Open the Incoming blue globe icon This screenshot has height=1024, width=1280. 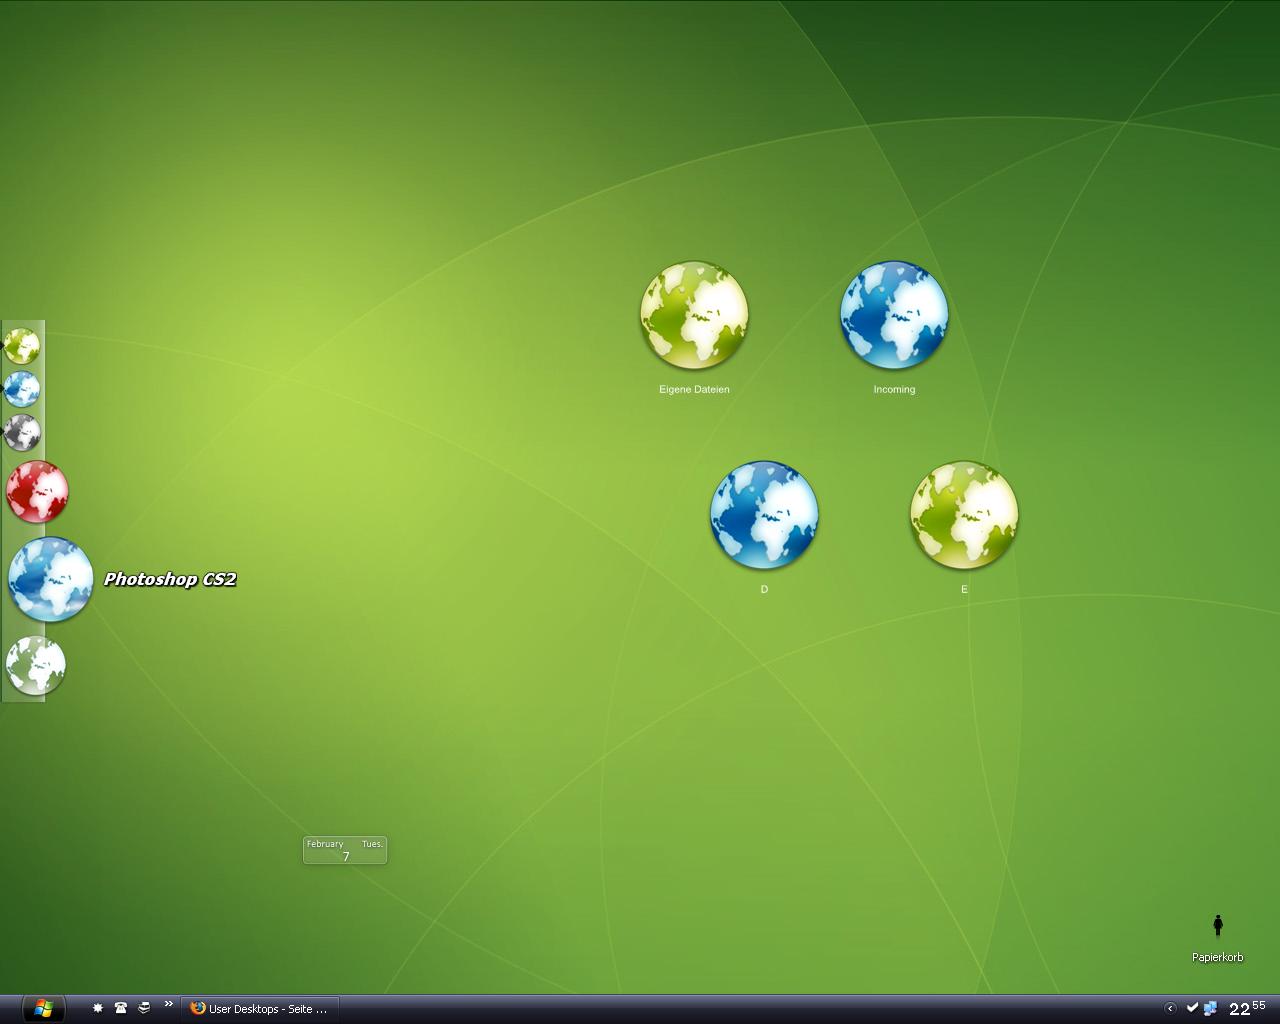point(894,315)
